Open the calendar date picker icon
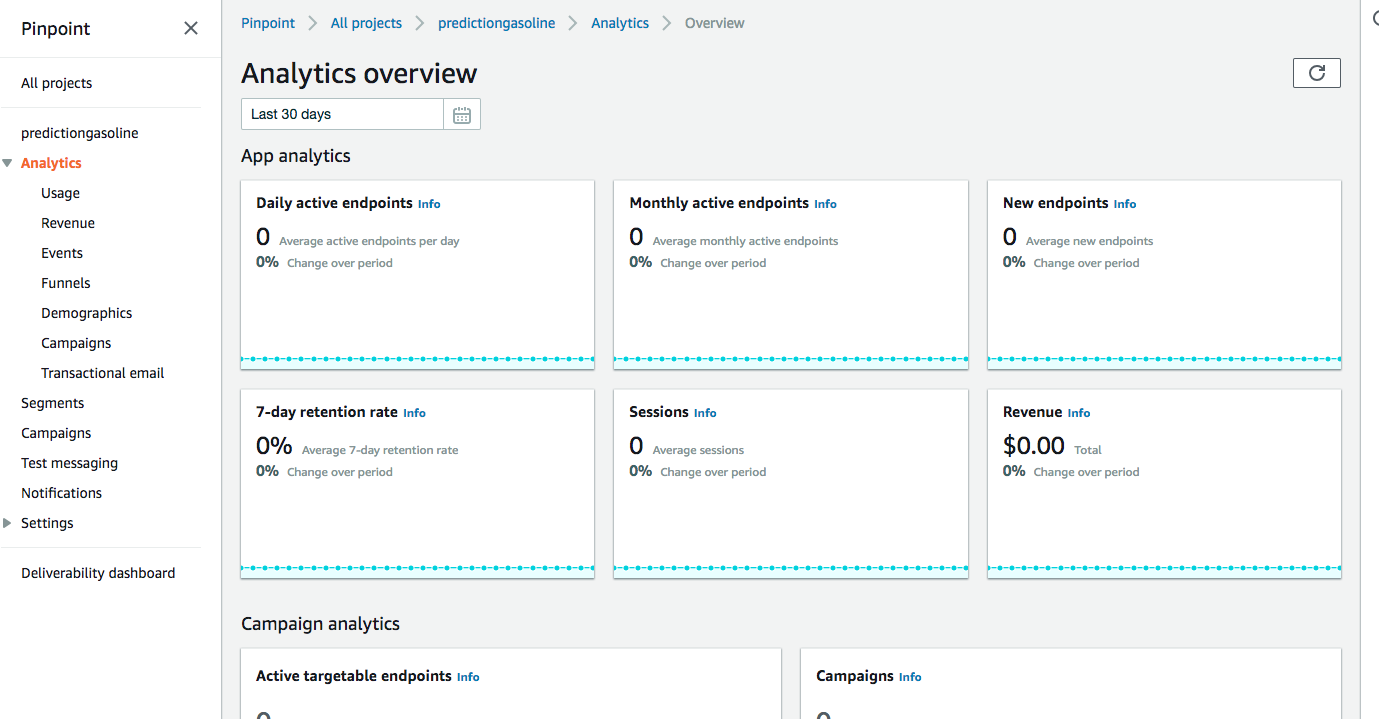This screenshot has width=1379, height=719. tap(462, 115)
